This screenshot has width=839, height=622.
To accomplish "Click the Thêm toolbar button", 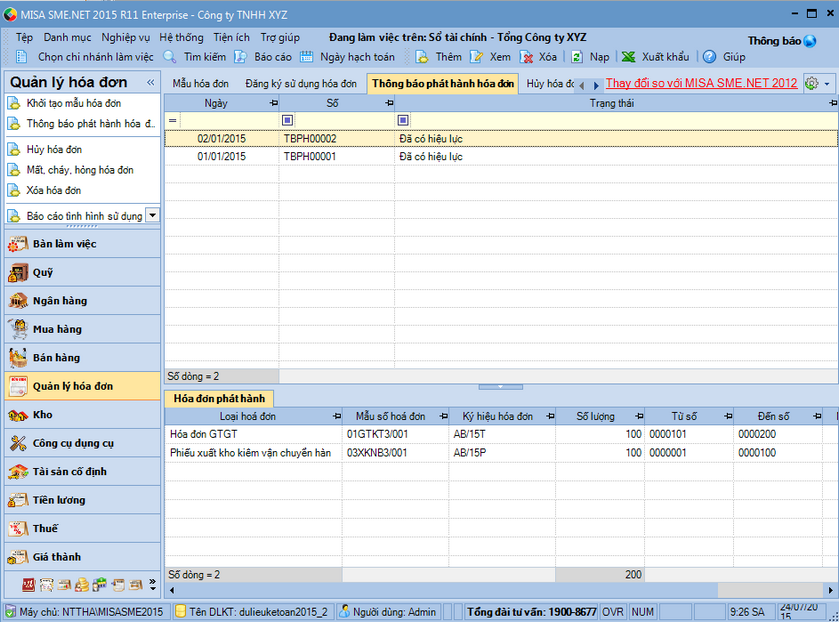I will (x=438, y=57).
